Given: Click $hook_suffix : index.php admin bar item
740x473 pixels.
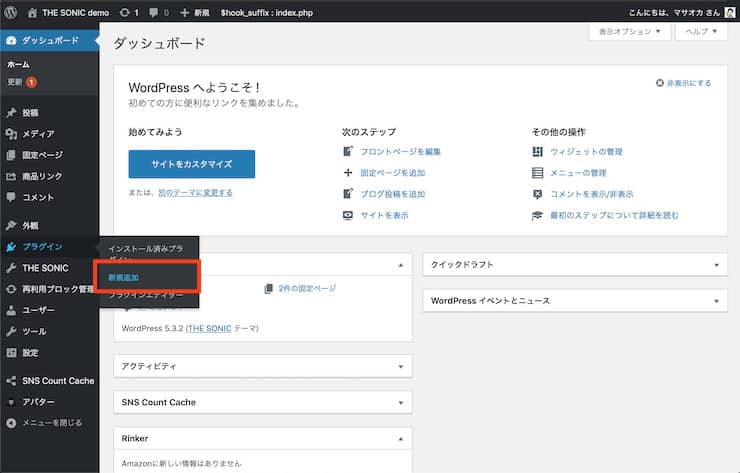Looking at the screenshot, I should tap(267, 13).
